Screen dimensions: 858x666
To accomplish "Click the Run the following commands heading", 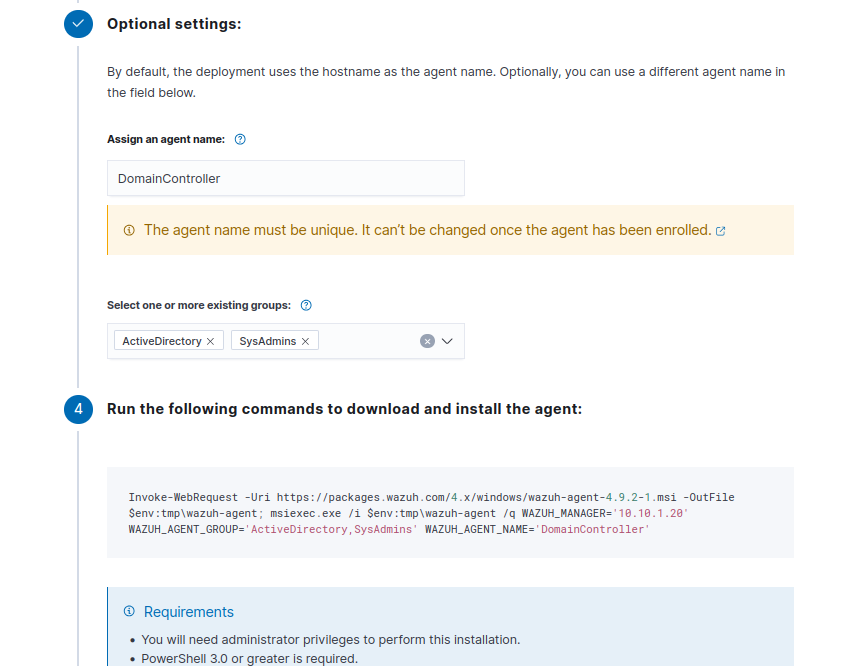I will point(344,409).
